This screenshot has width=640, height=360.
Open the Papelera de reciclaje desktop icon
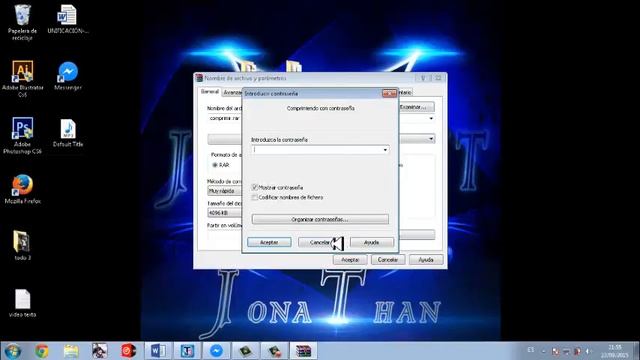click(22, 22)
